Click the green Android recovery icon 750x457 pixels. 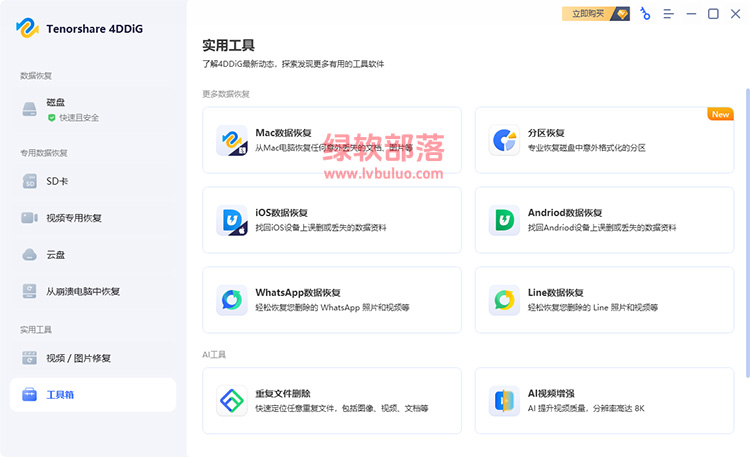point(505,221)
